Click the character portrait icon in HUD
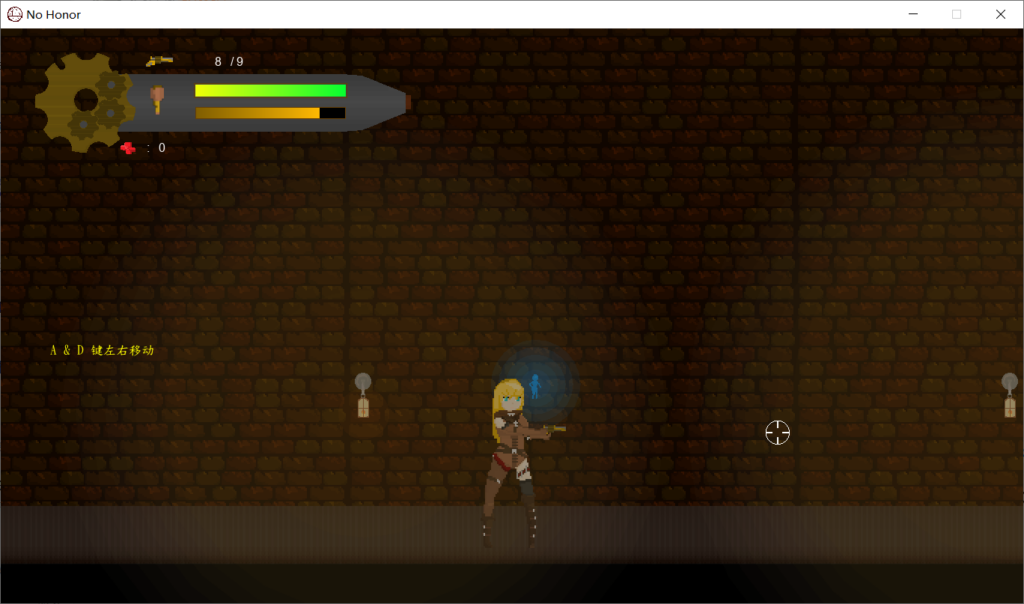Viewport: 1024px width, 604px height. tap(157, 100)
